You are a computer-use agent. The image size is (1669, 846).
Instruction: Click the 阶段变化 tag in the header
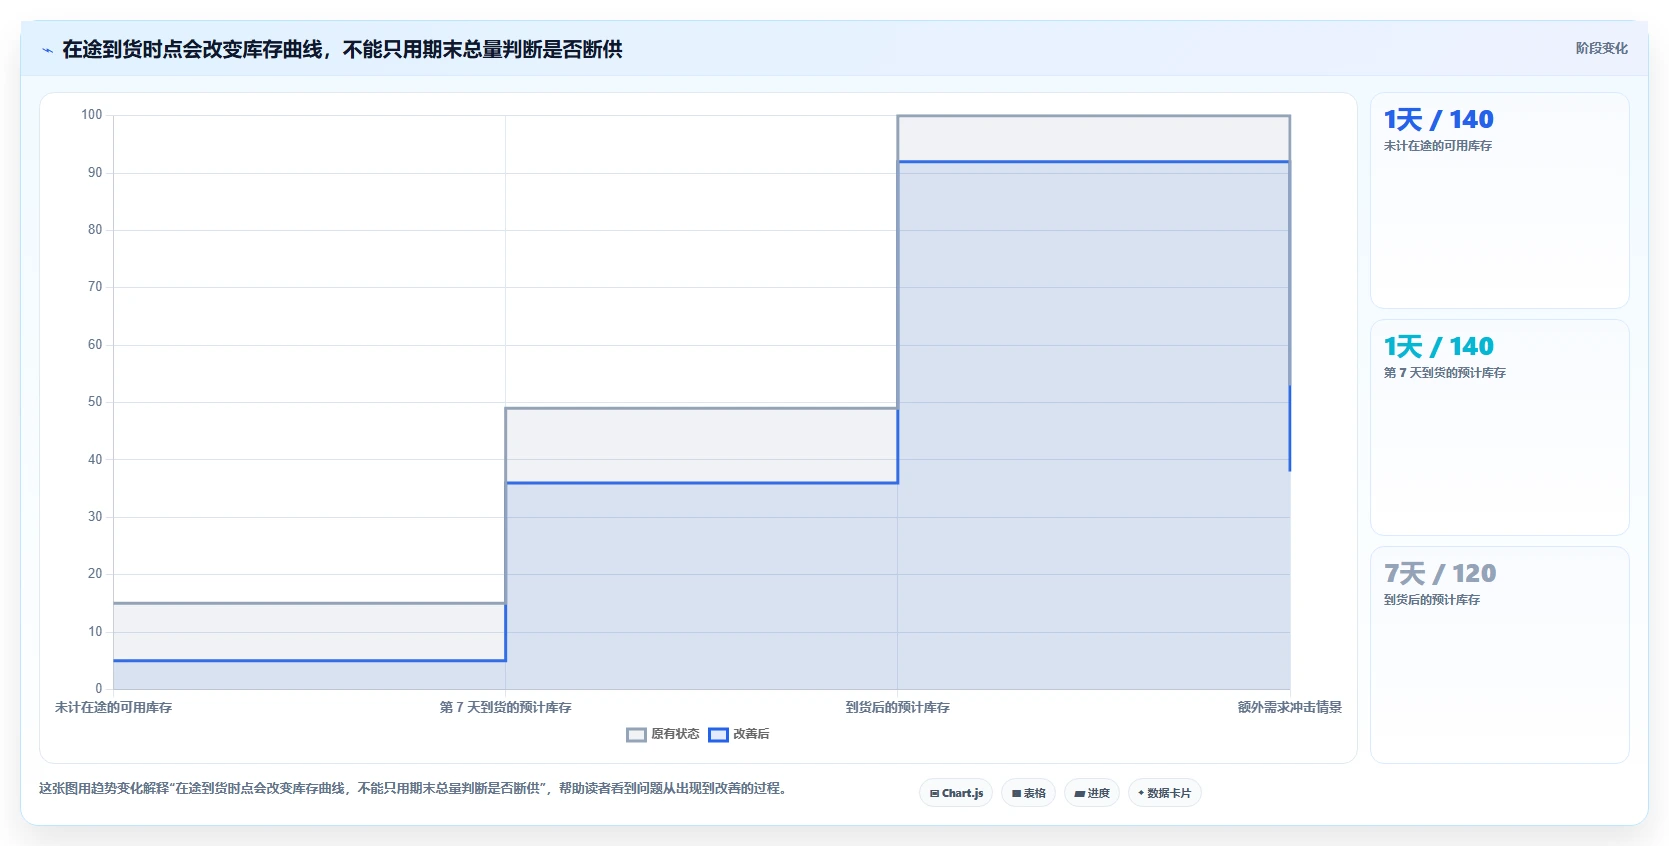point(1601,48)
